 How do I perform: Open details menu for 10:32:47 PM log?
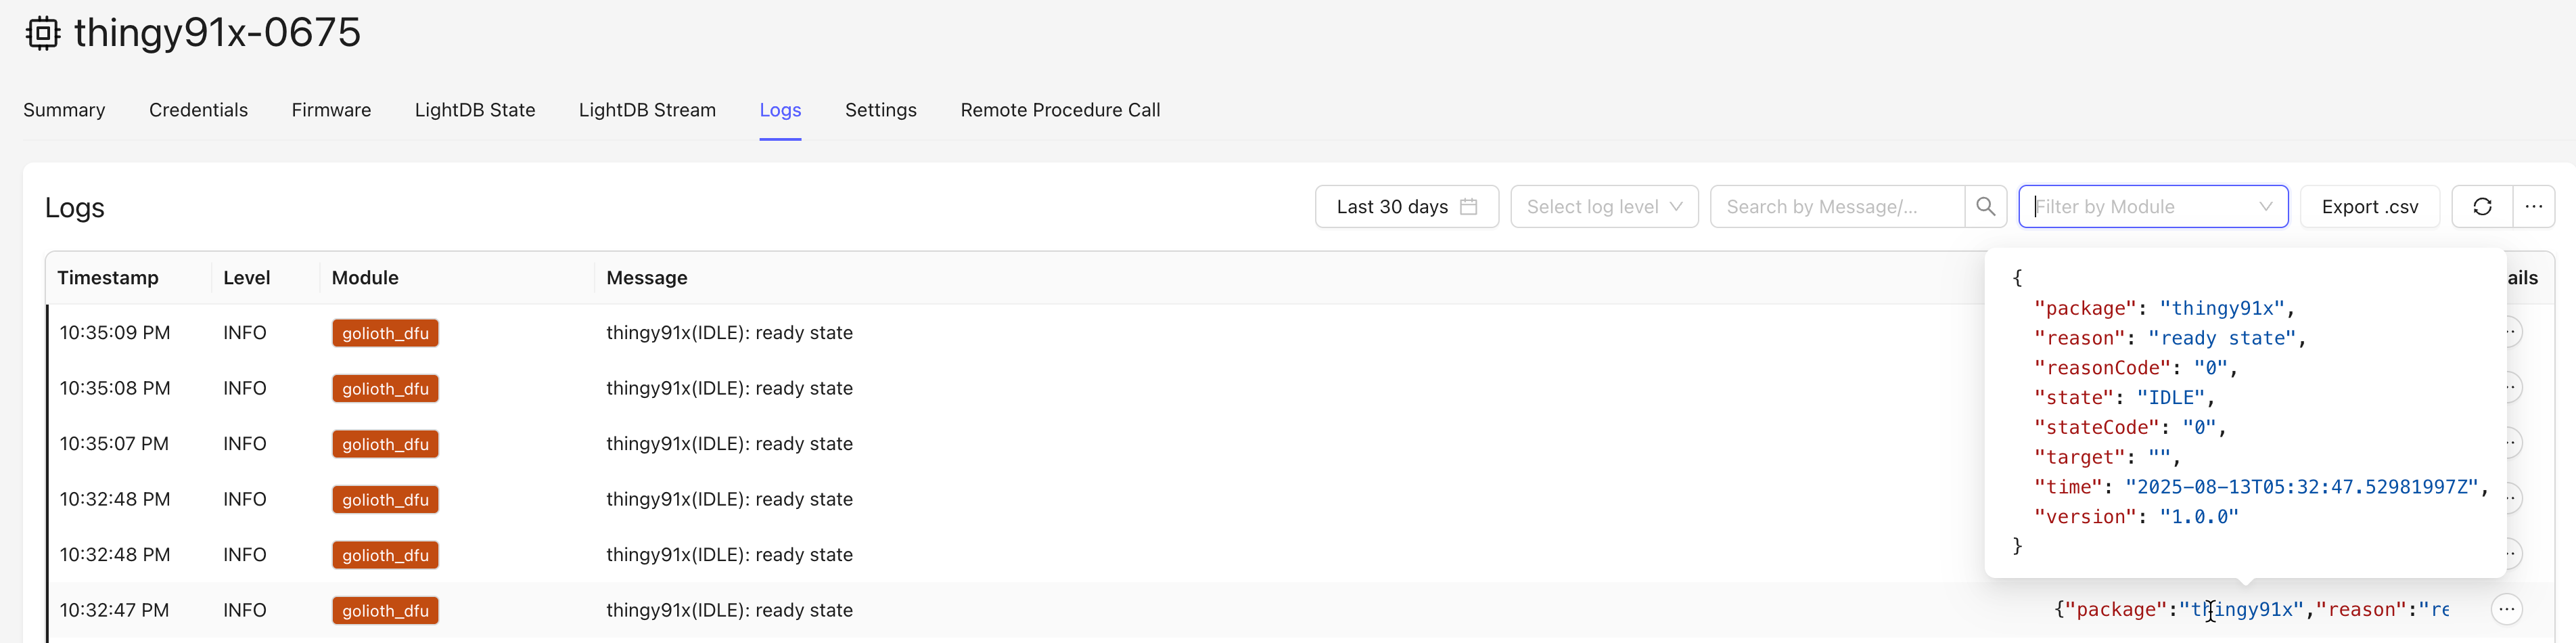point(2506,610)
